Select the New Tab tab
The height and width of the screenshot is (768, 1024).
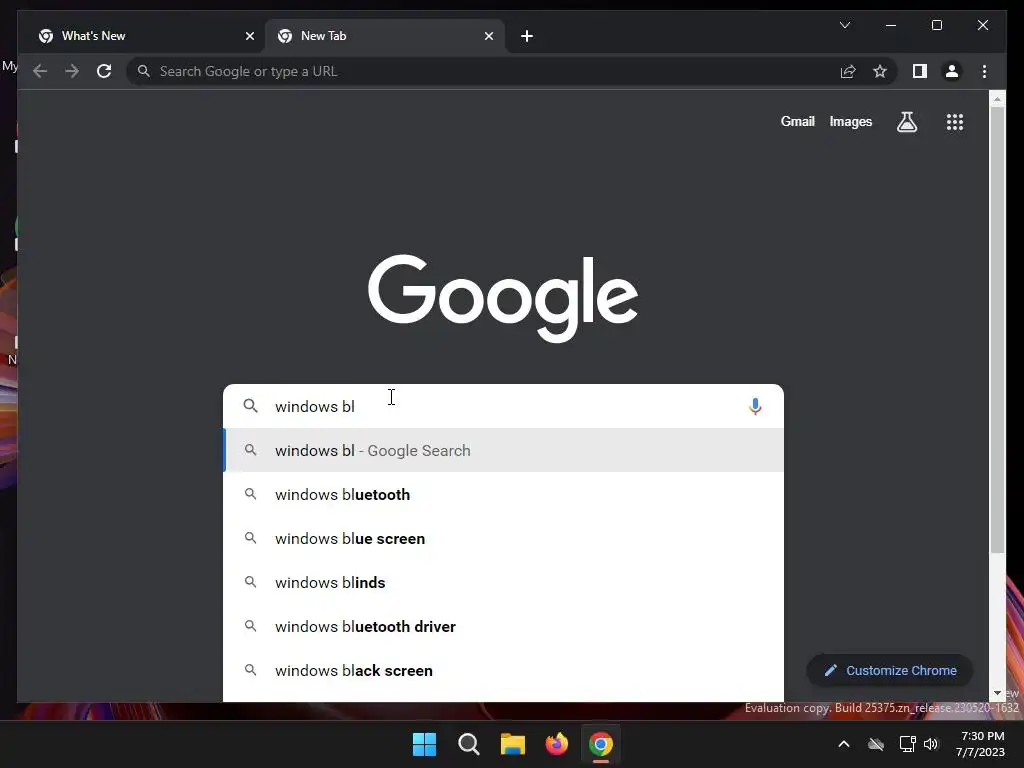(x=384, y=36)
